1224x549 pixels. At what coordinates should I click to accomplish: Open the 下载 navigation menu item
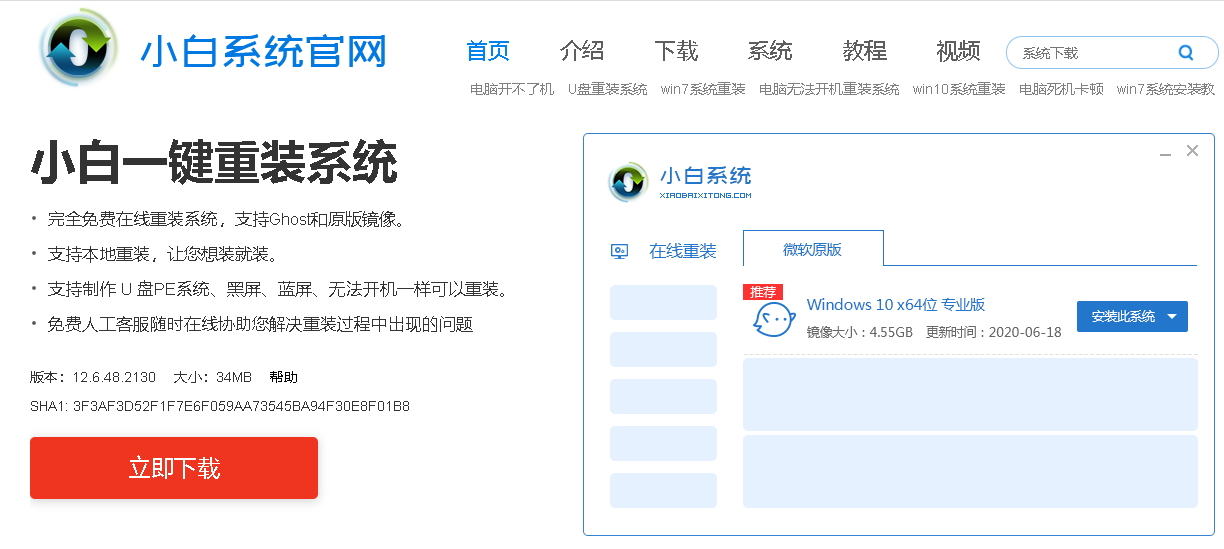[x=676, y=51]
